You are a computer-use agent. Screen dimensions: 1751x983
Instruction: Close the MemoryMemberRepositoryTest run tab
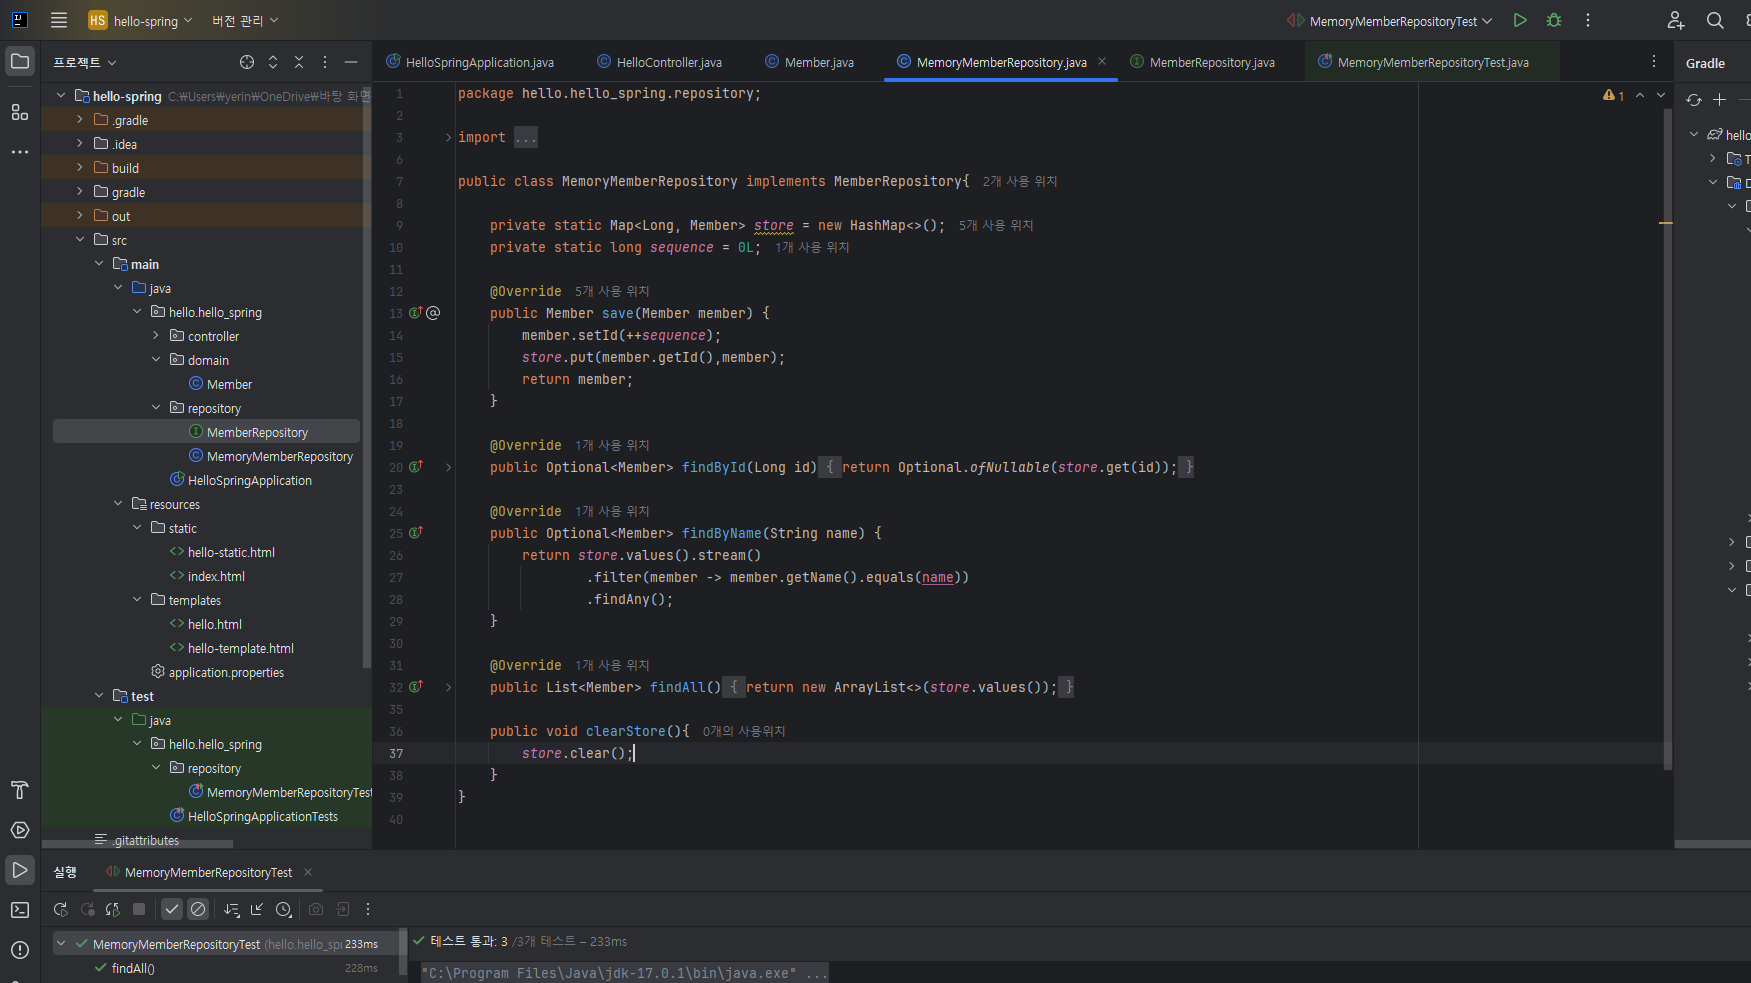coord(308,872)
